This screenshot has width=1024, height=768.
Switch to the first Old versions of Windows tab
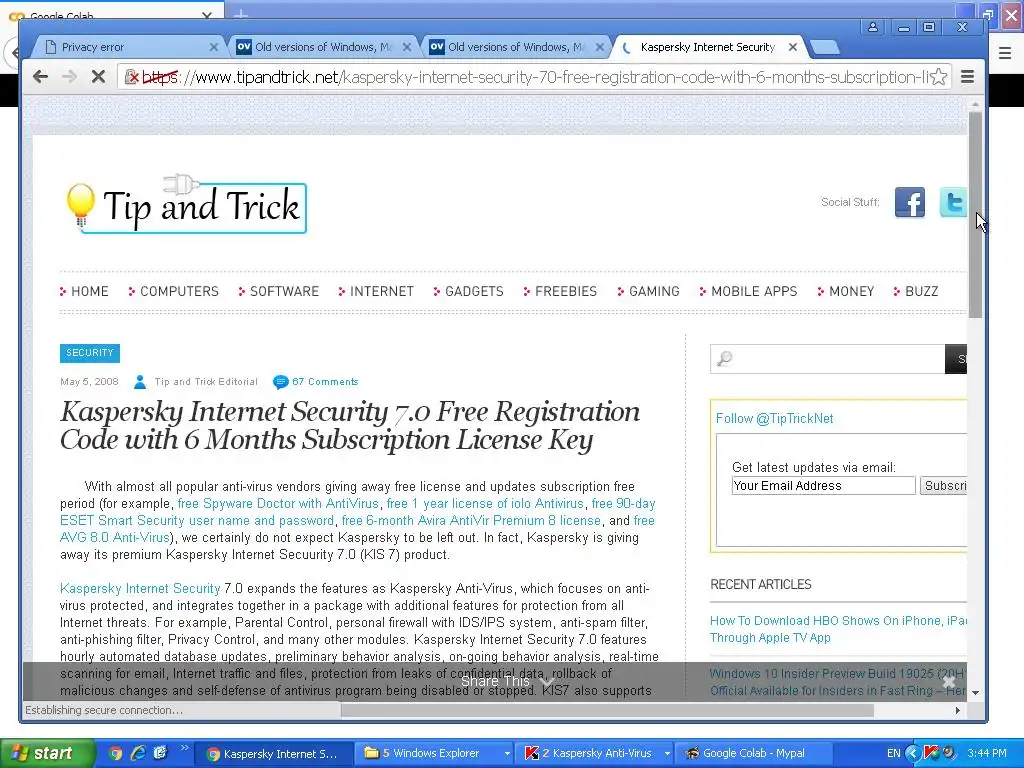tap(323, 47)
